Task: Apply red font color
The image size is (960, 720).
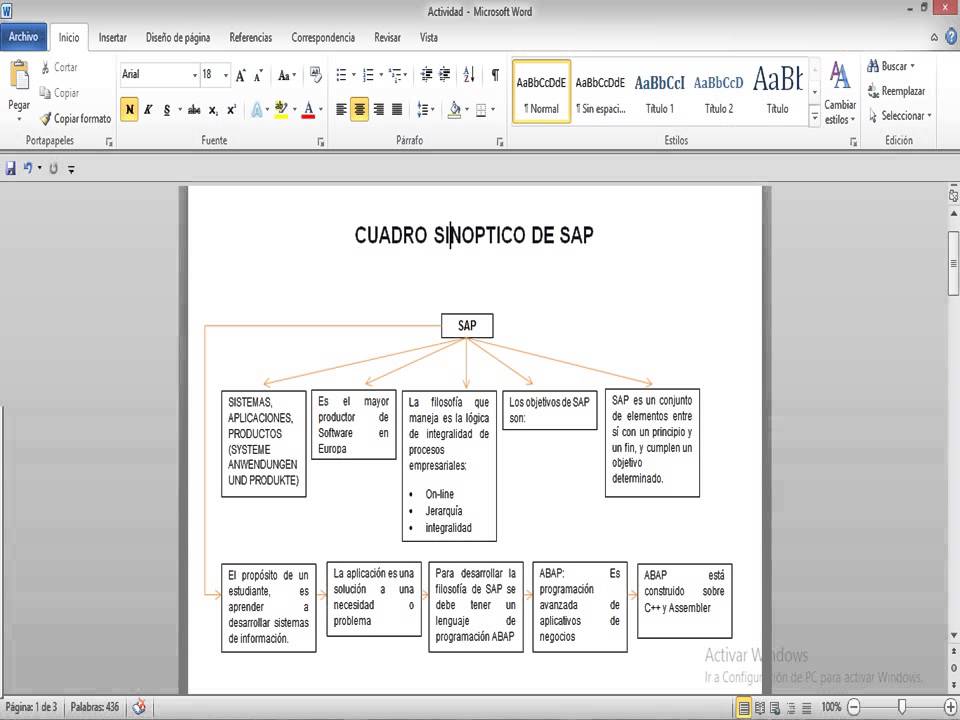Action: tap(309, 110)
